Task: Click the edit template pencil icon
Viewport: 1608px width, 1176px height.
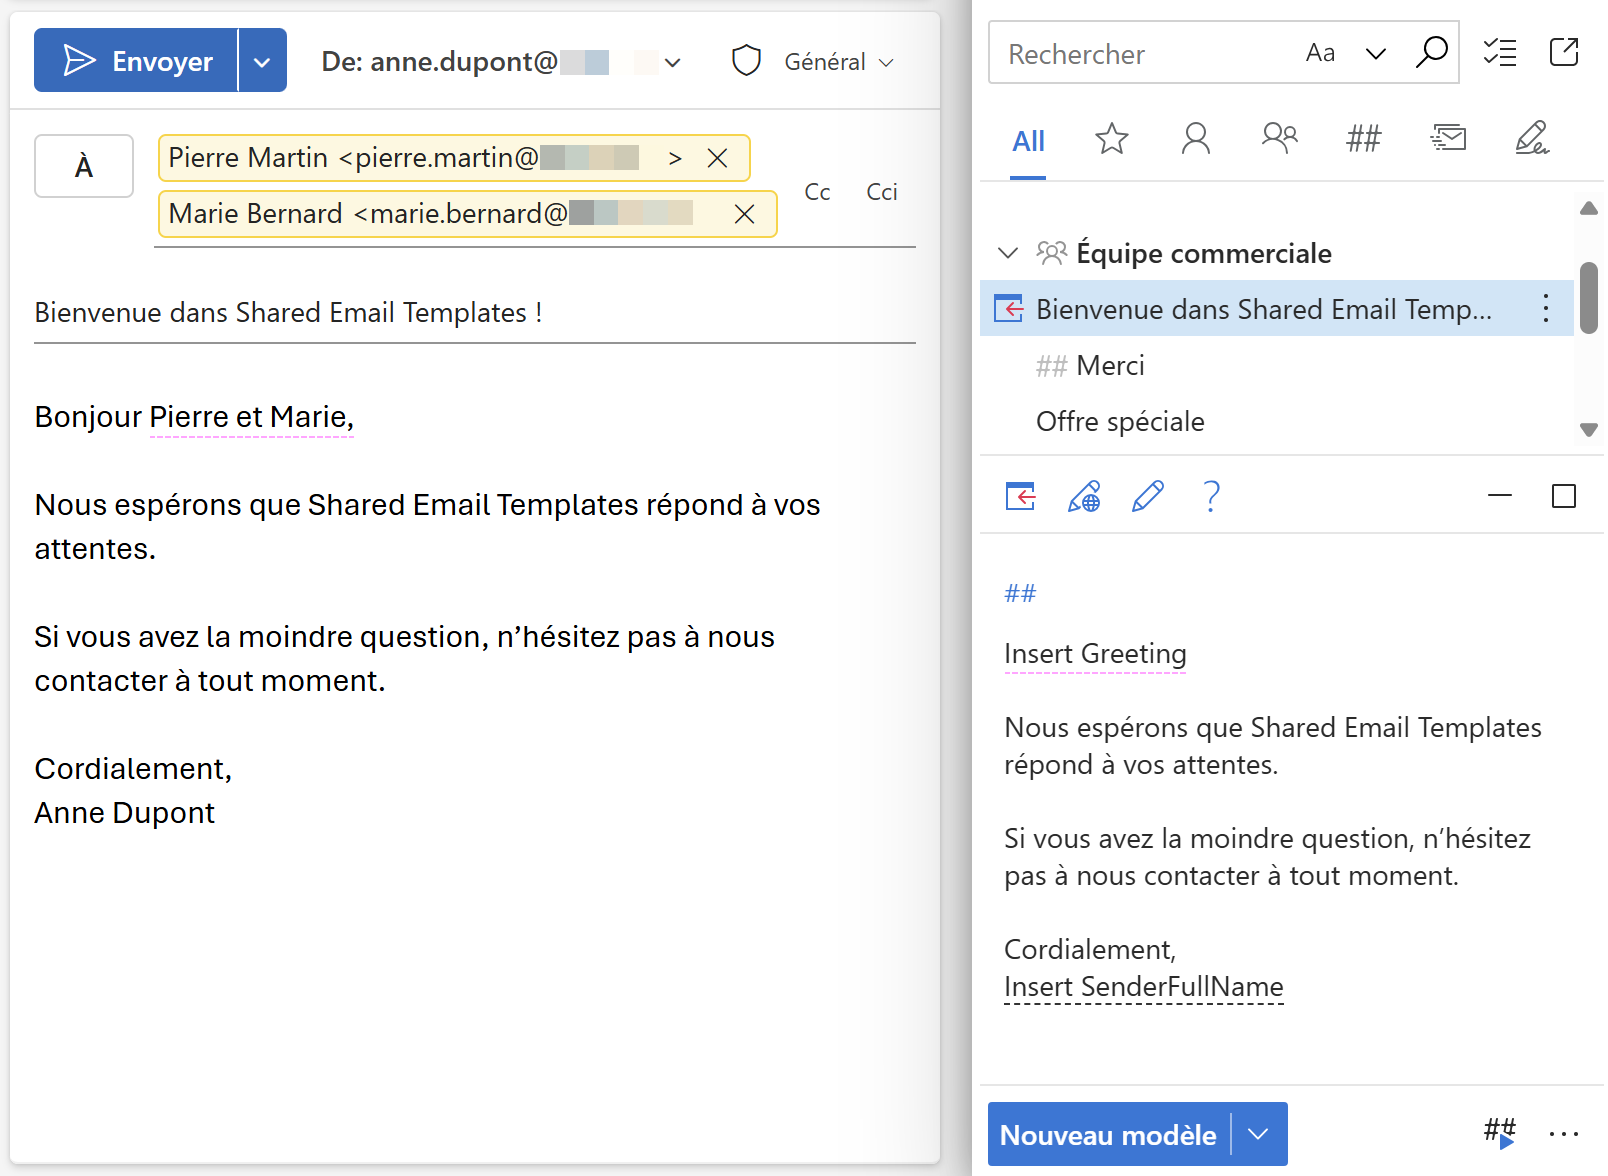Action: coord(1147,496)
